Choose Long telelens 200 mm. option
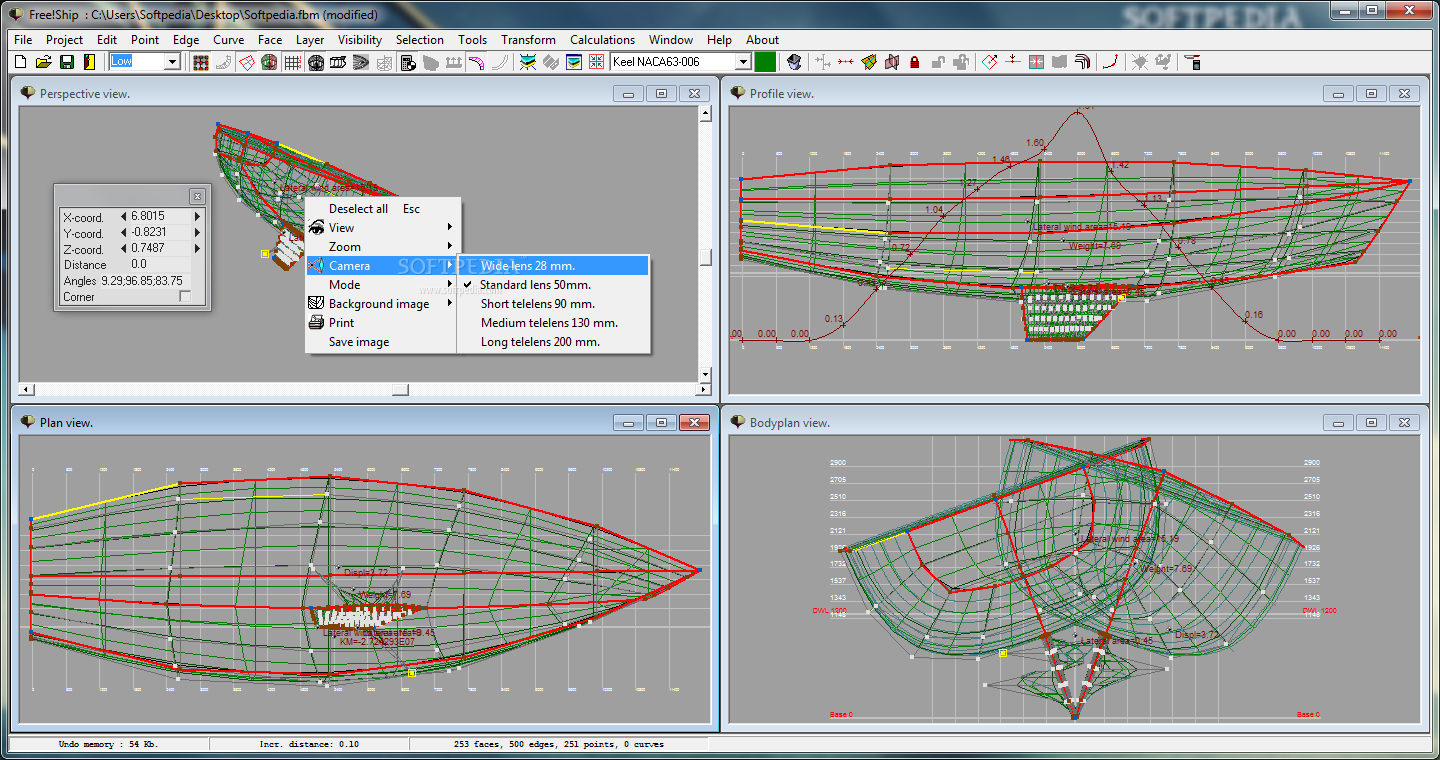 click(553, 342)
